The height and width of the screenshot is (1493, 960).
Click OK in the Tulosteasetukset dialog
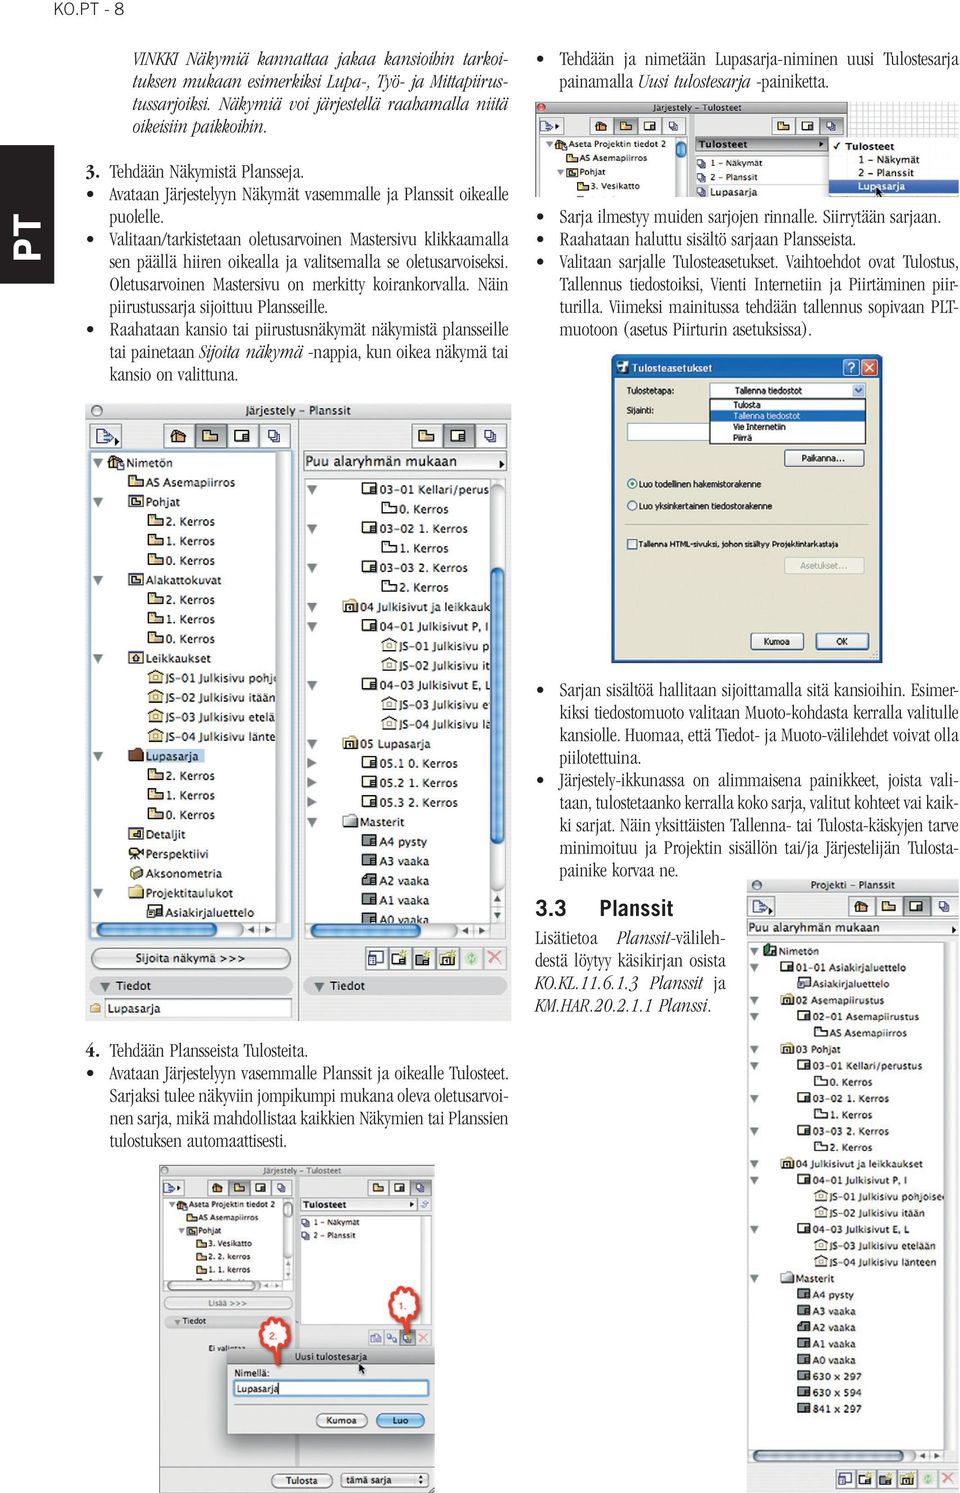(x=842, y=642)
